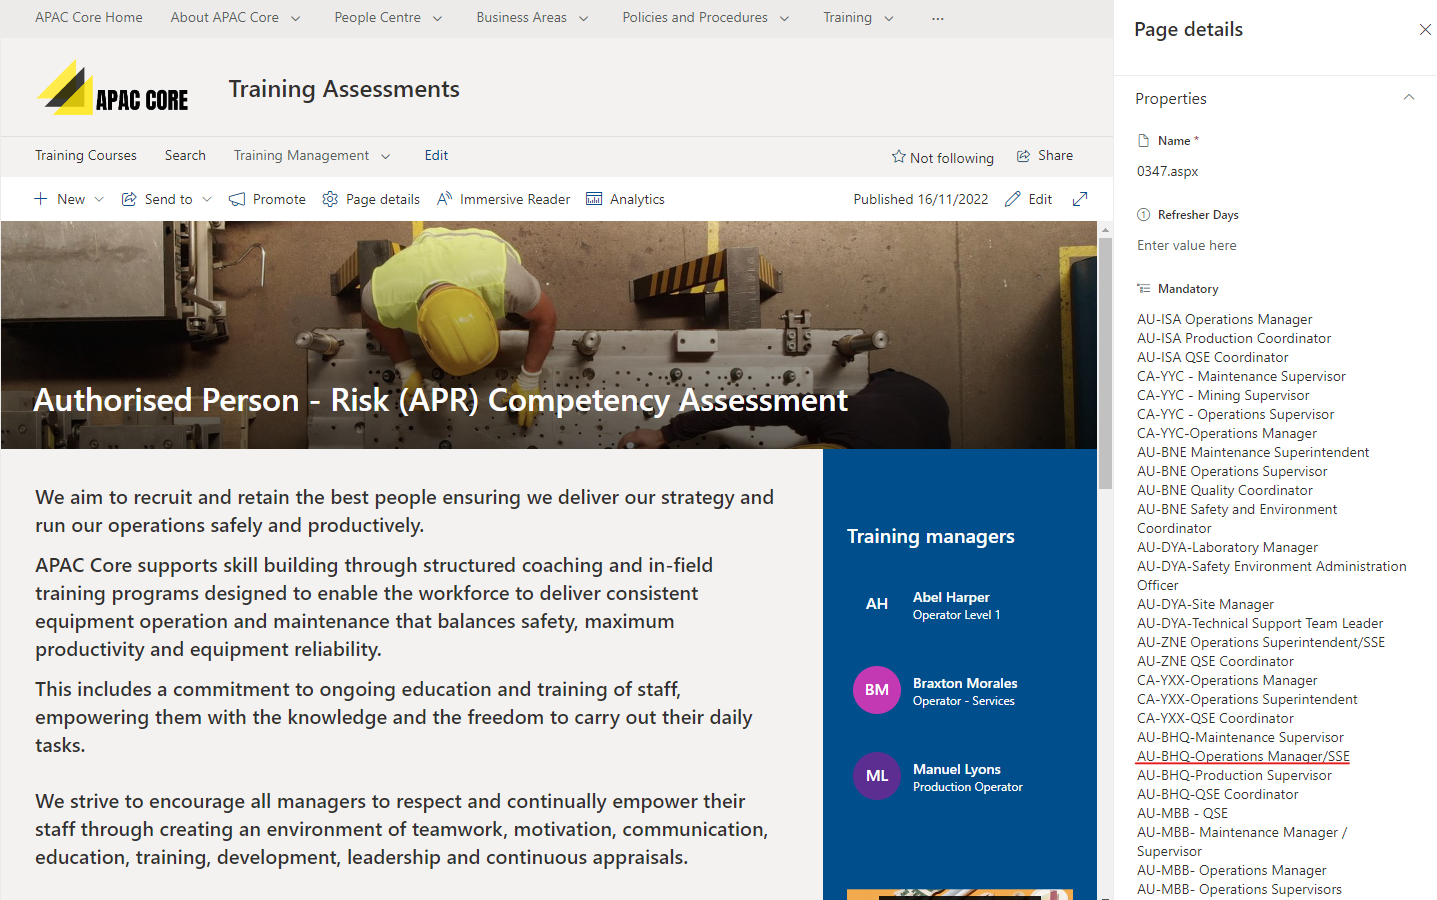
Task: Click AU-DYA-Laboratory Manager entry
Action: (x=1227, y=547)
